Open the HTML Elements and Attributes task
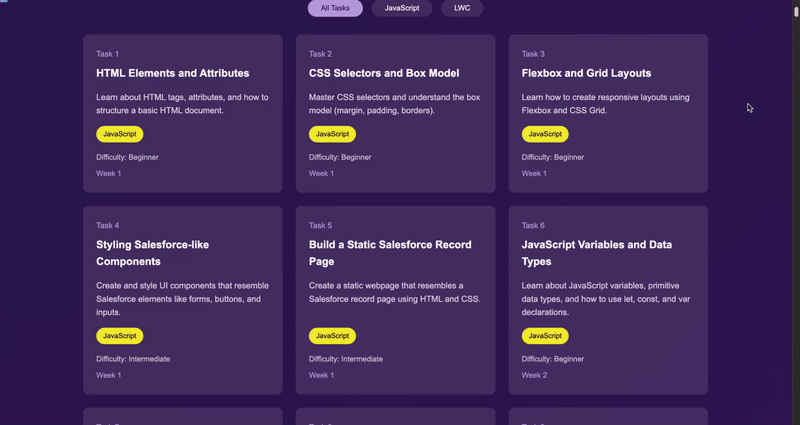 pos(172,73)
